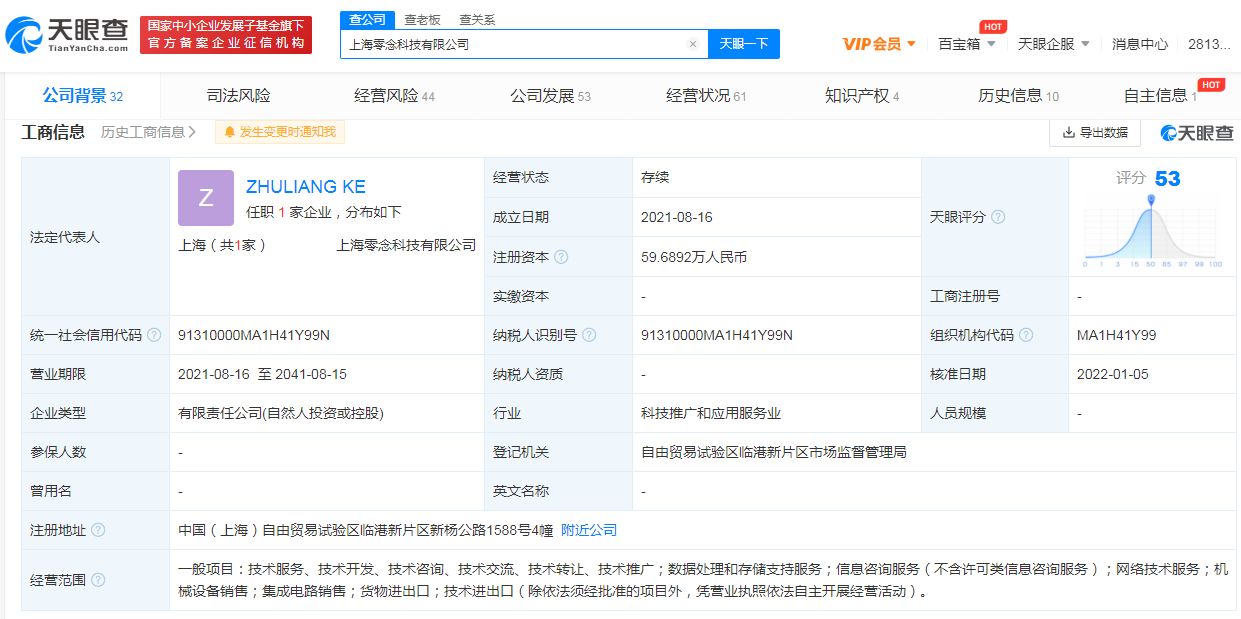This screenshot has width=1241, height=619.
Task: Click the help icon next to 统一社会信用代码
Action: pyautogui.click(x=154, y=335)
